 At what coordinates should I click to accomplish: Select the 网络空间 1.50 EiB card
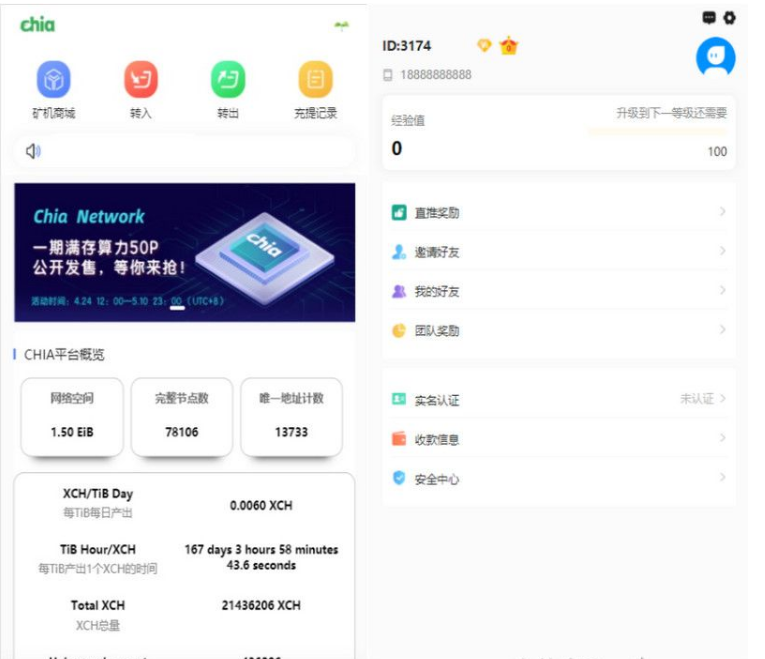[x=72, y=416]
